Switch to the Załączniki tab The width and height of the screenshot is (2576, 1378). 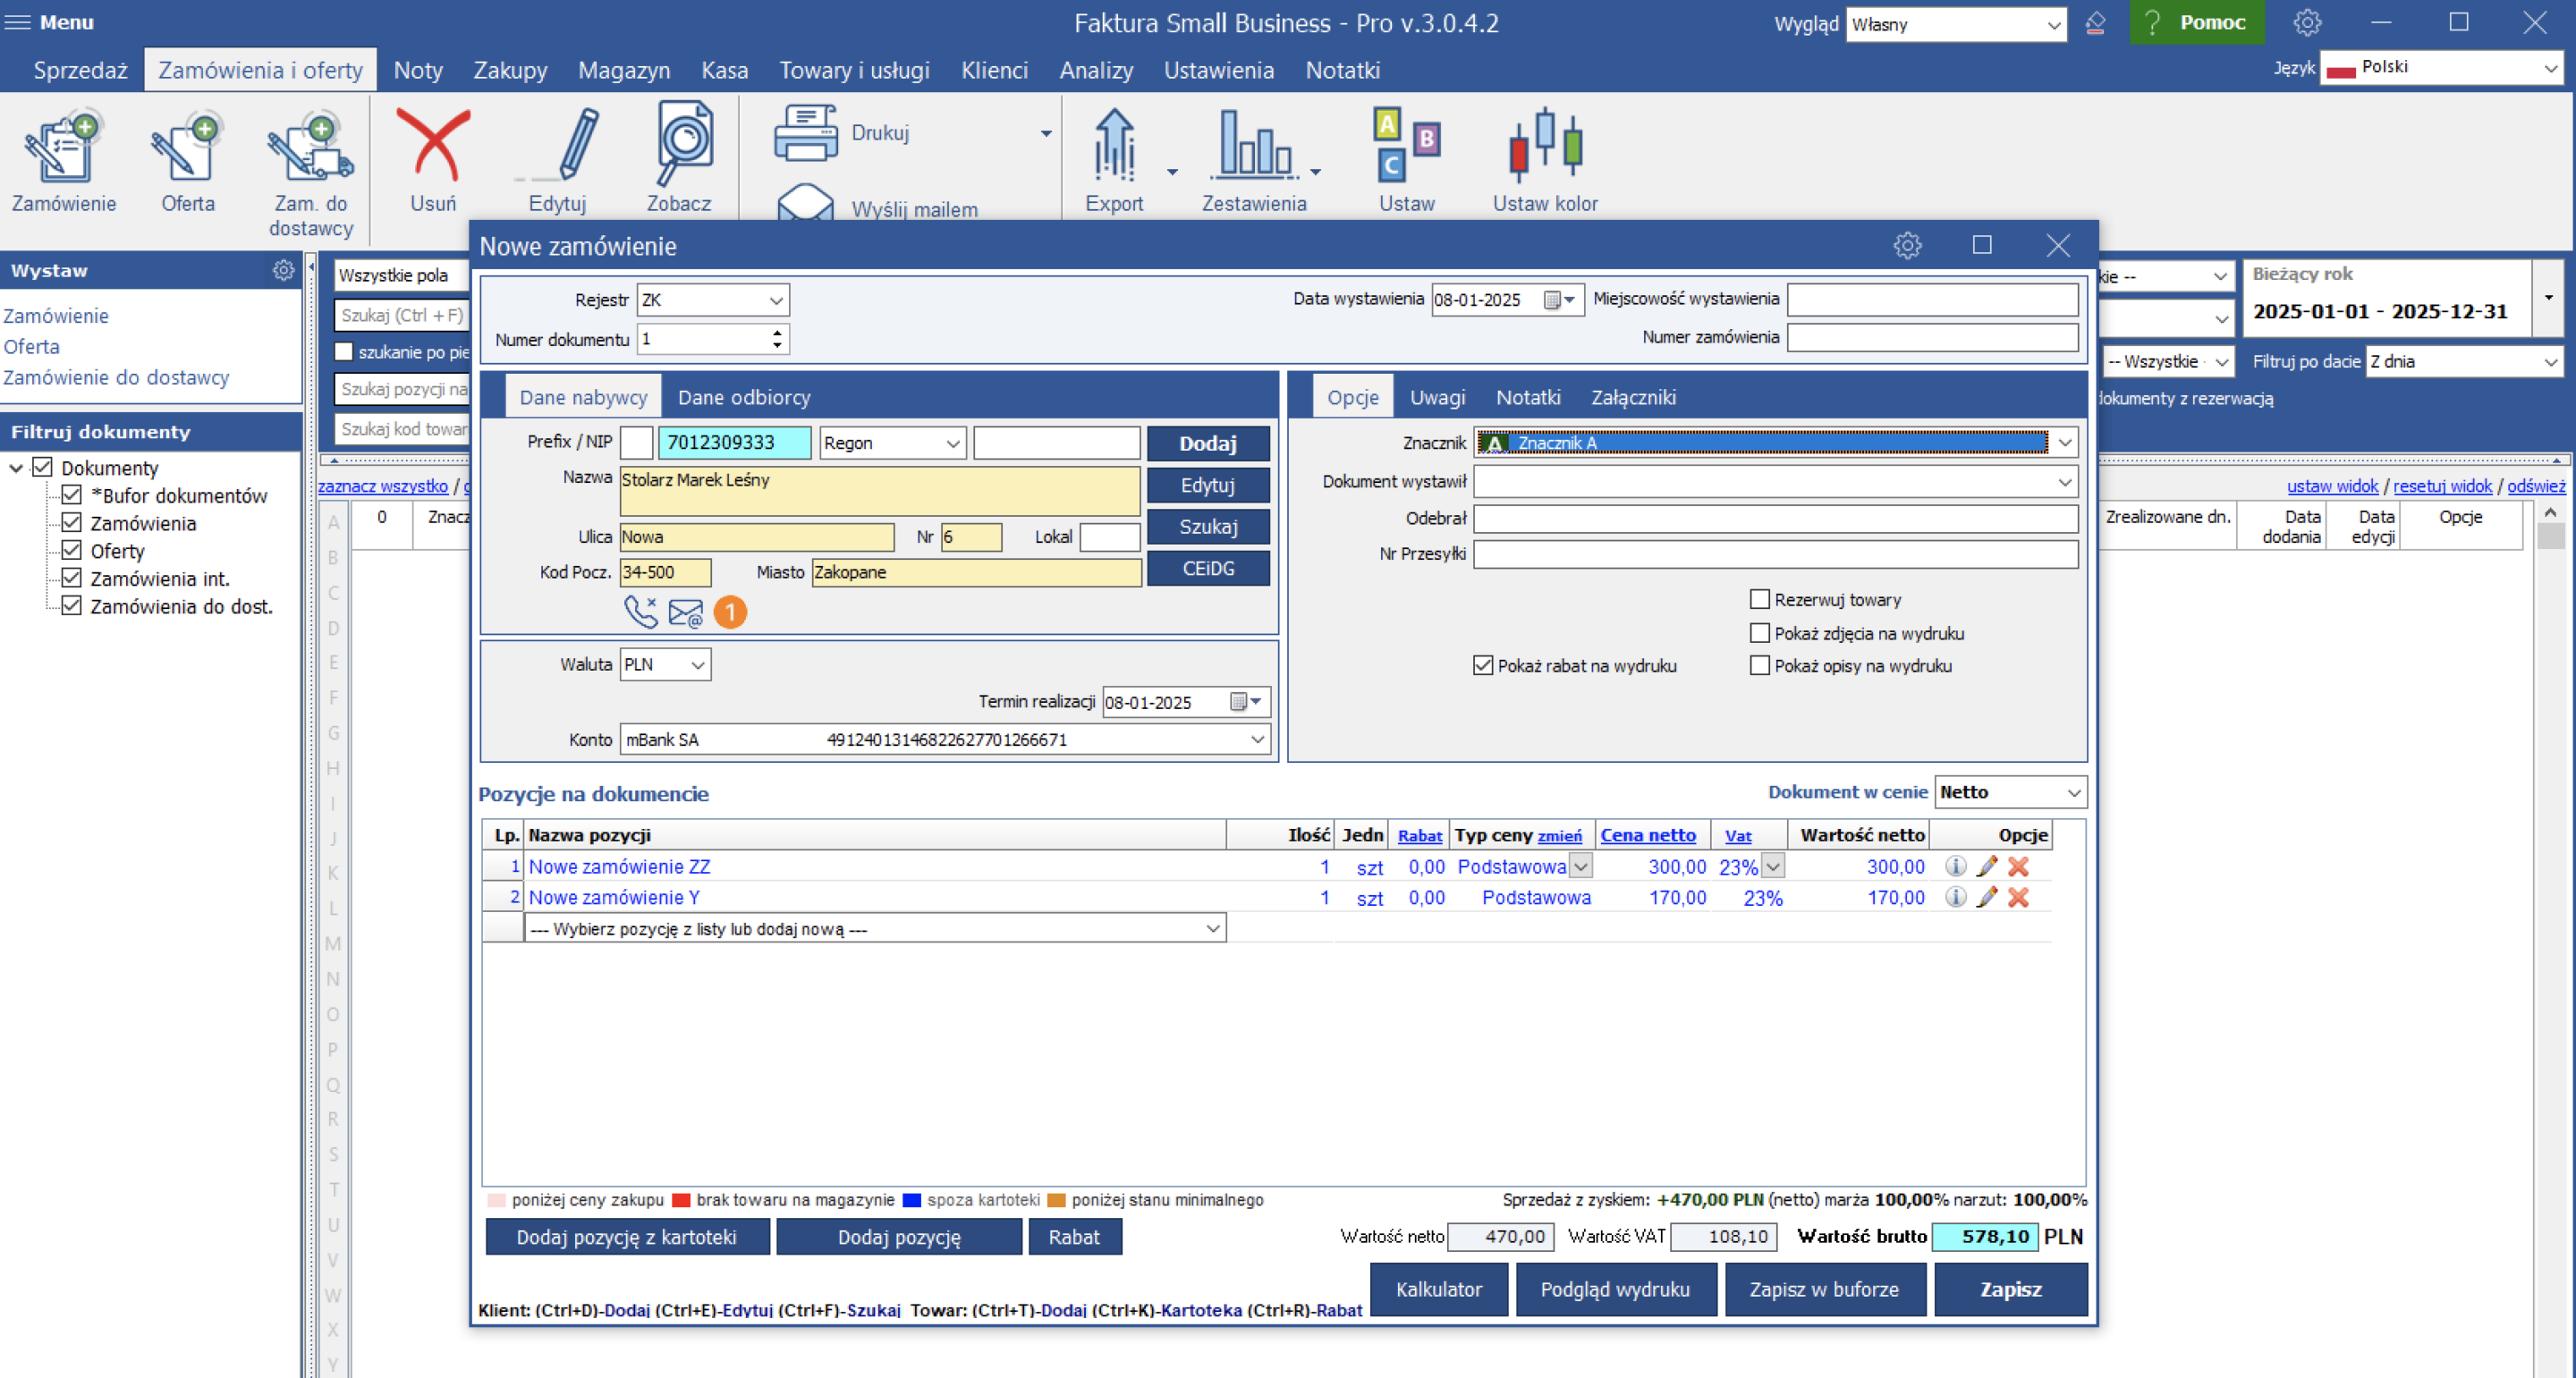(x=1633, y=397)
